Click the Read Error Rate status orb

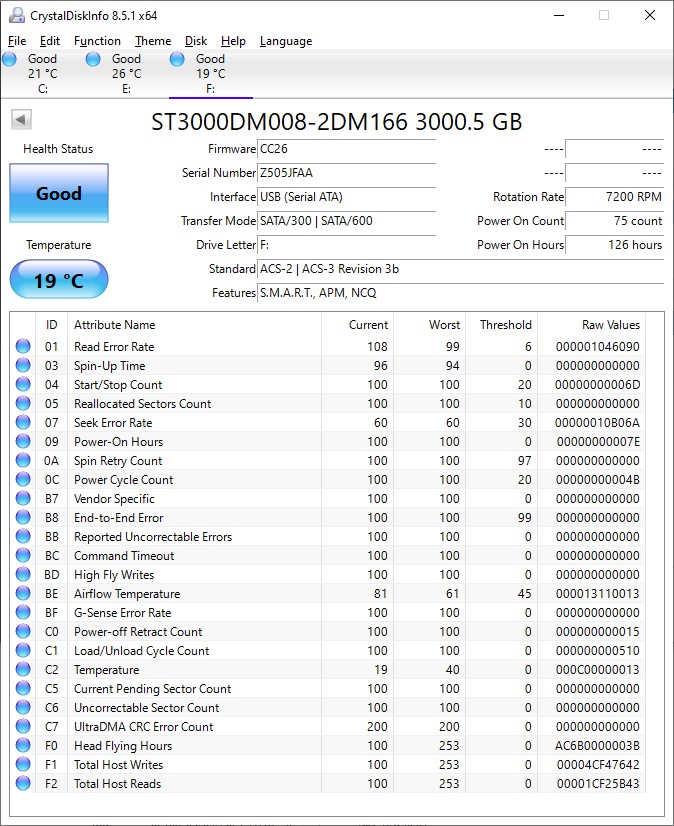pos(23,347)
